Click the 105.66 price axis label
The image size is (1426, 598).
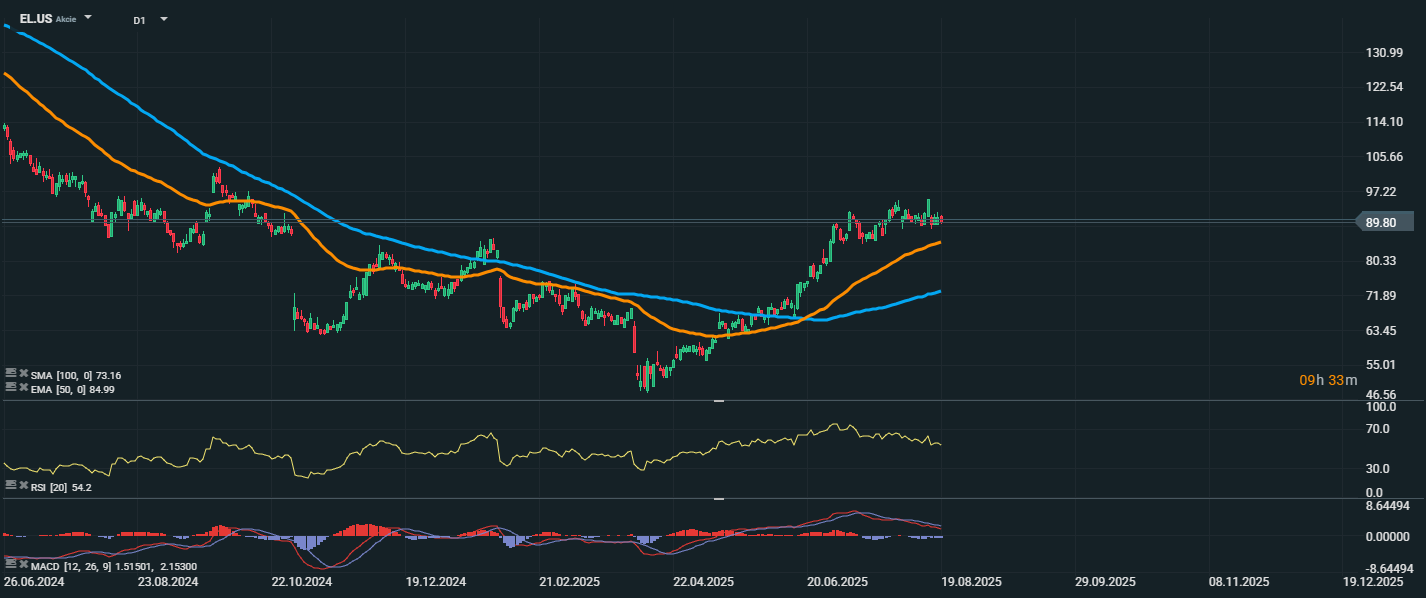[x=1382, y=157]
